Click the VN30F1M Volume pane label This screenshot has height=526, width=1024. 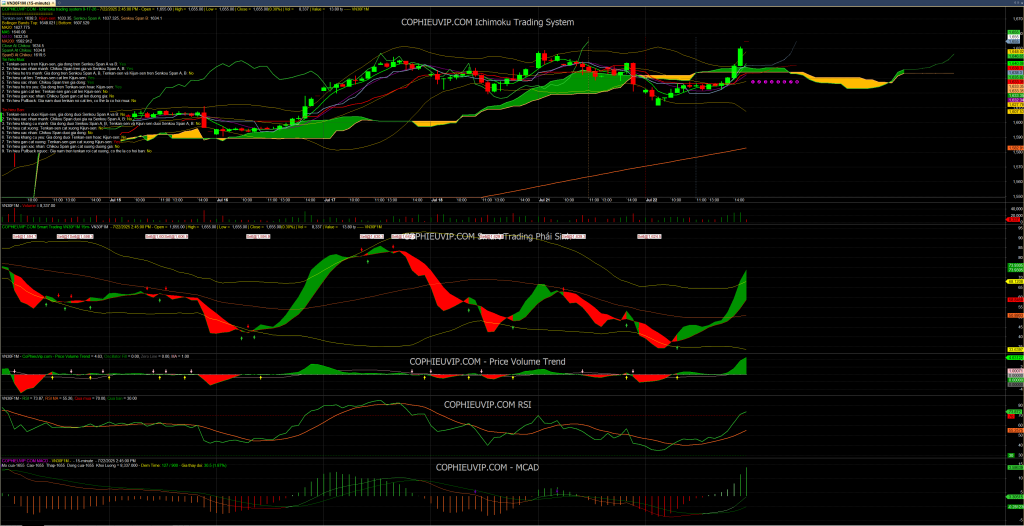click(27, 205)
